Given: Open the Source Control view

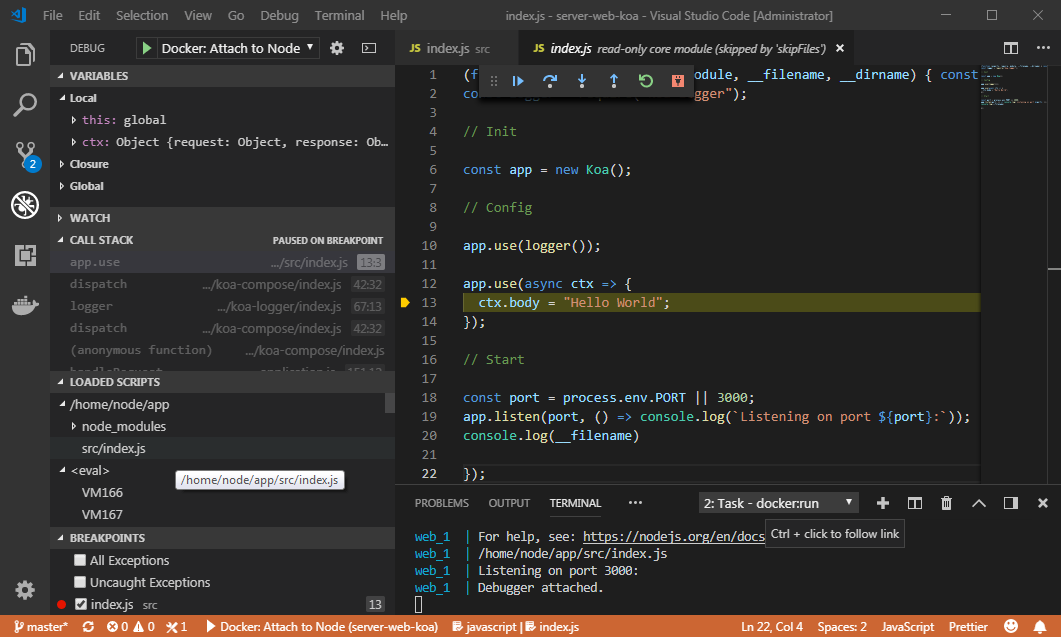Looking at the screenshot, I should [25, 155].
